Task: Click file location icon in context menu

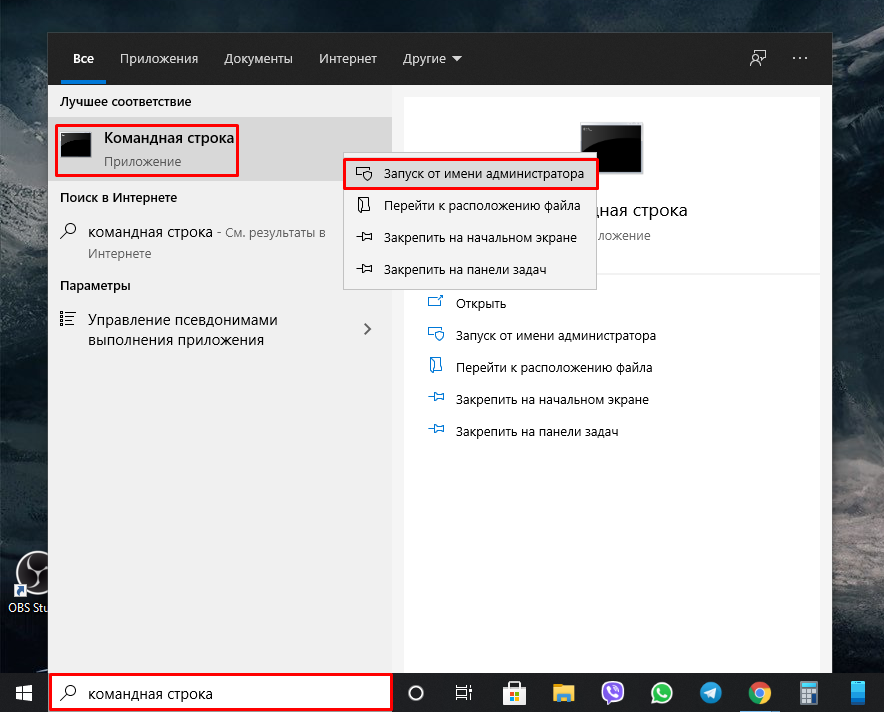Action: click(x=364, y=205)
